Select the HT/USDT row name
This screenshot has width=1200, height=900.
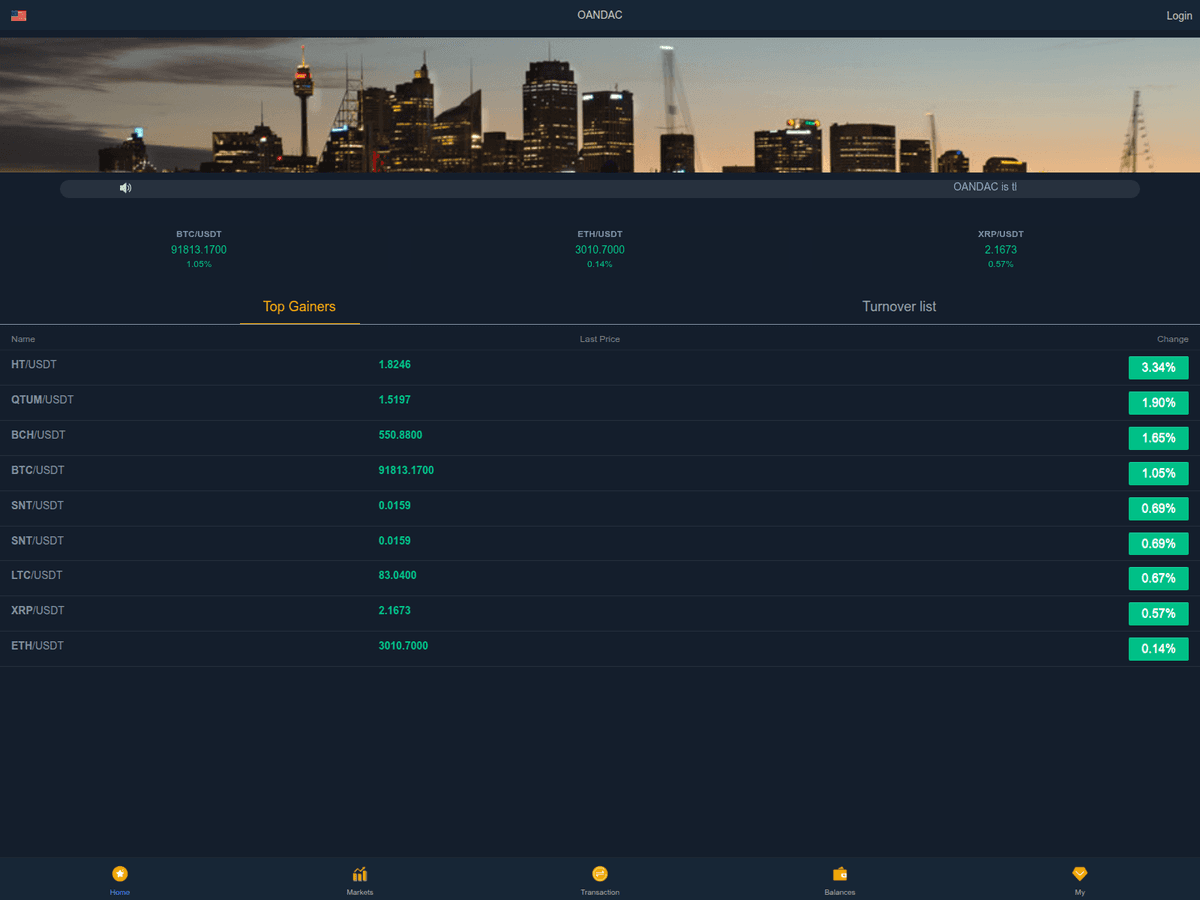click(34, 365)
